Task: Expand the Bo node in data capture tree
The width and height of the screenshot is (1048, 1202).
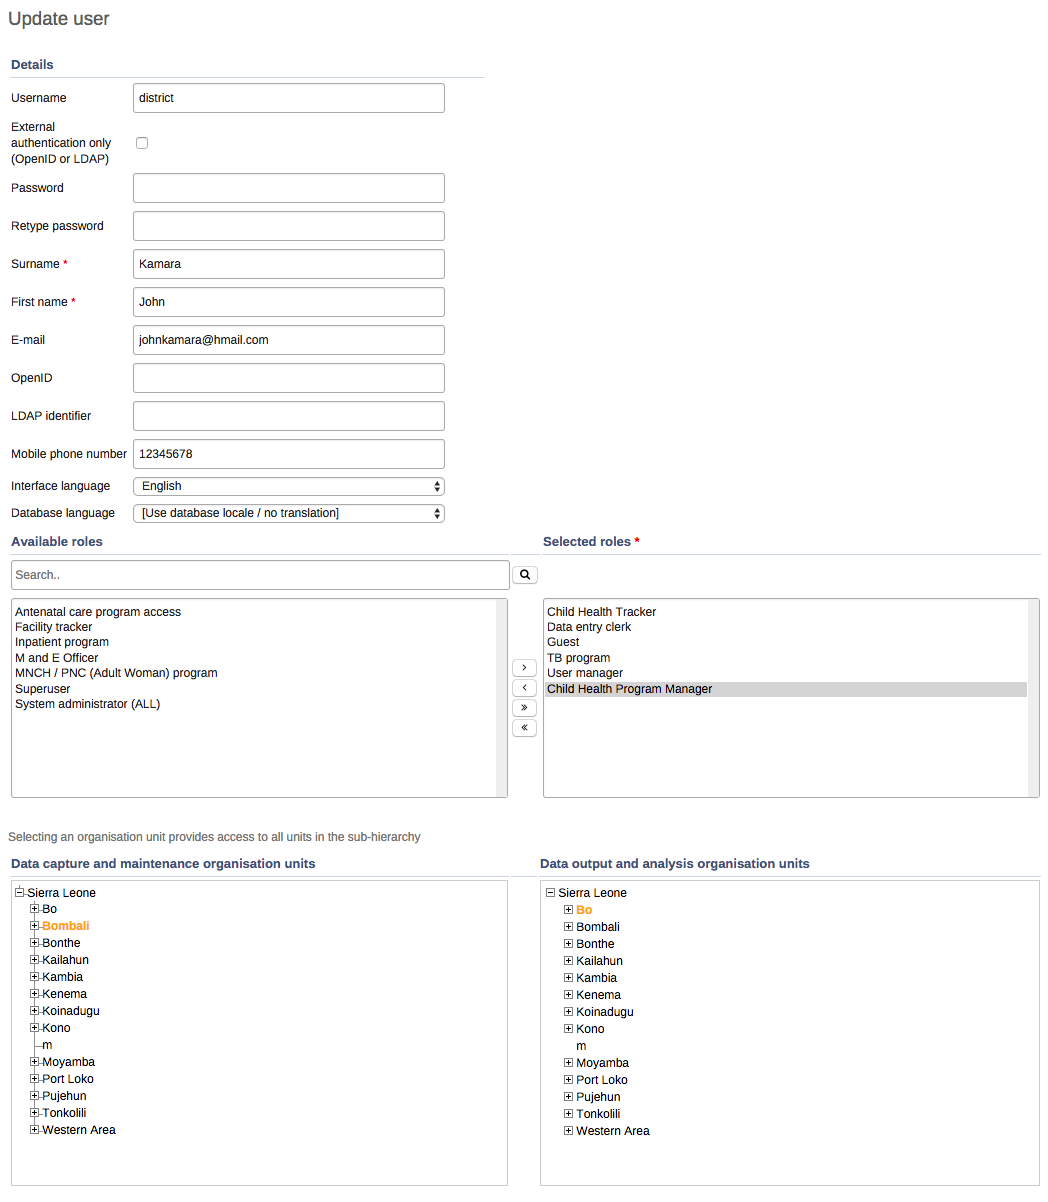Action: coord(35,909)
